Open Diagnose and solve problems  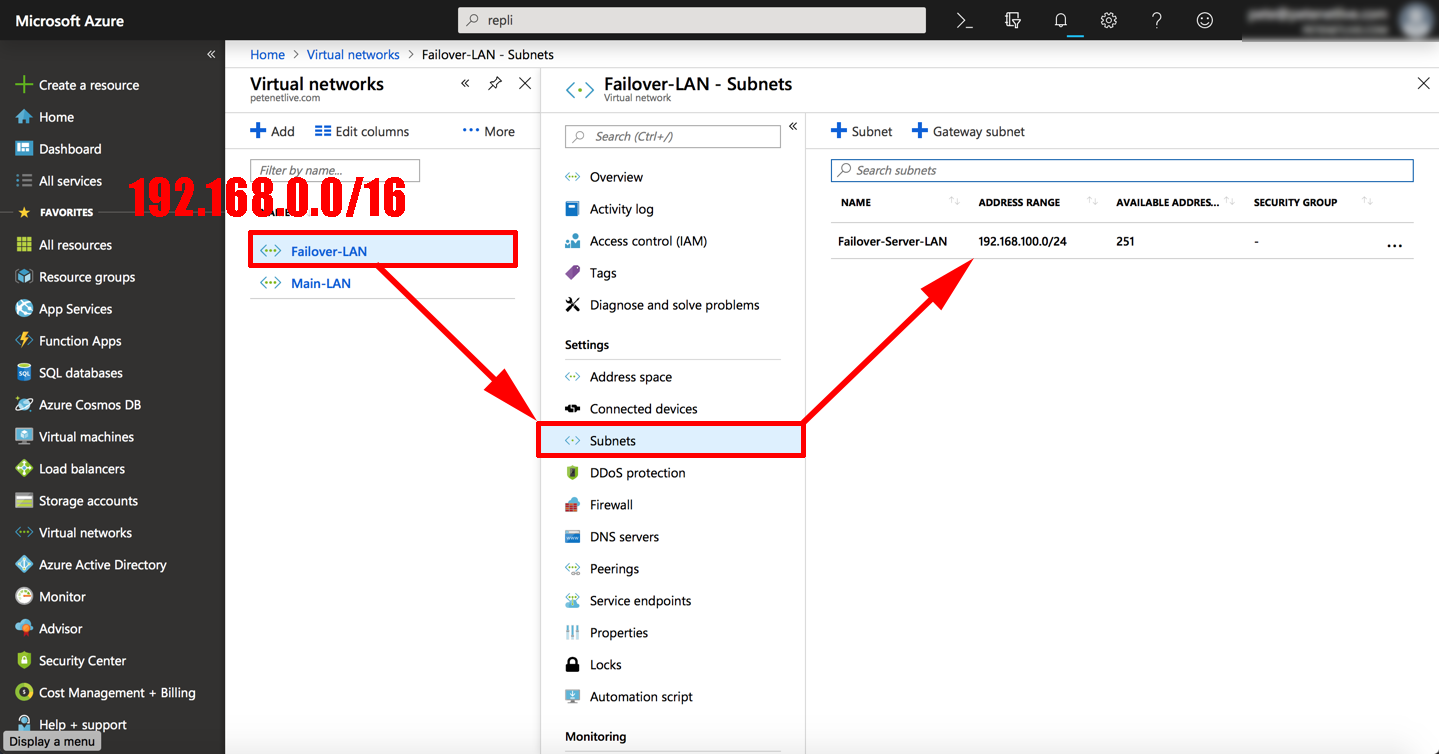(x=673, y=305)
